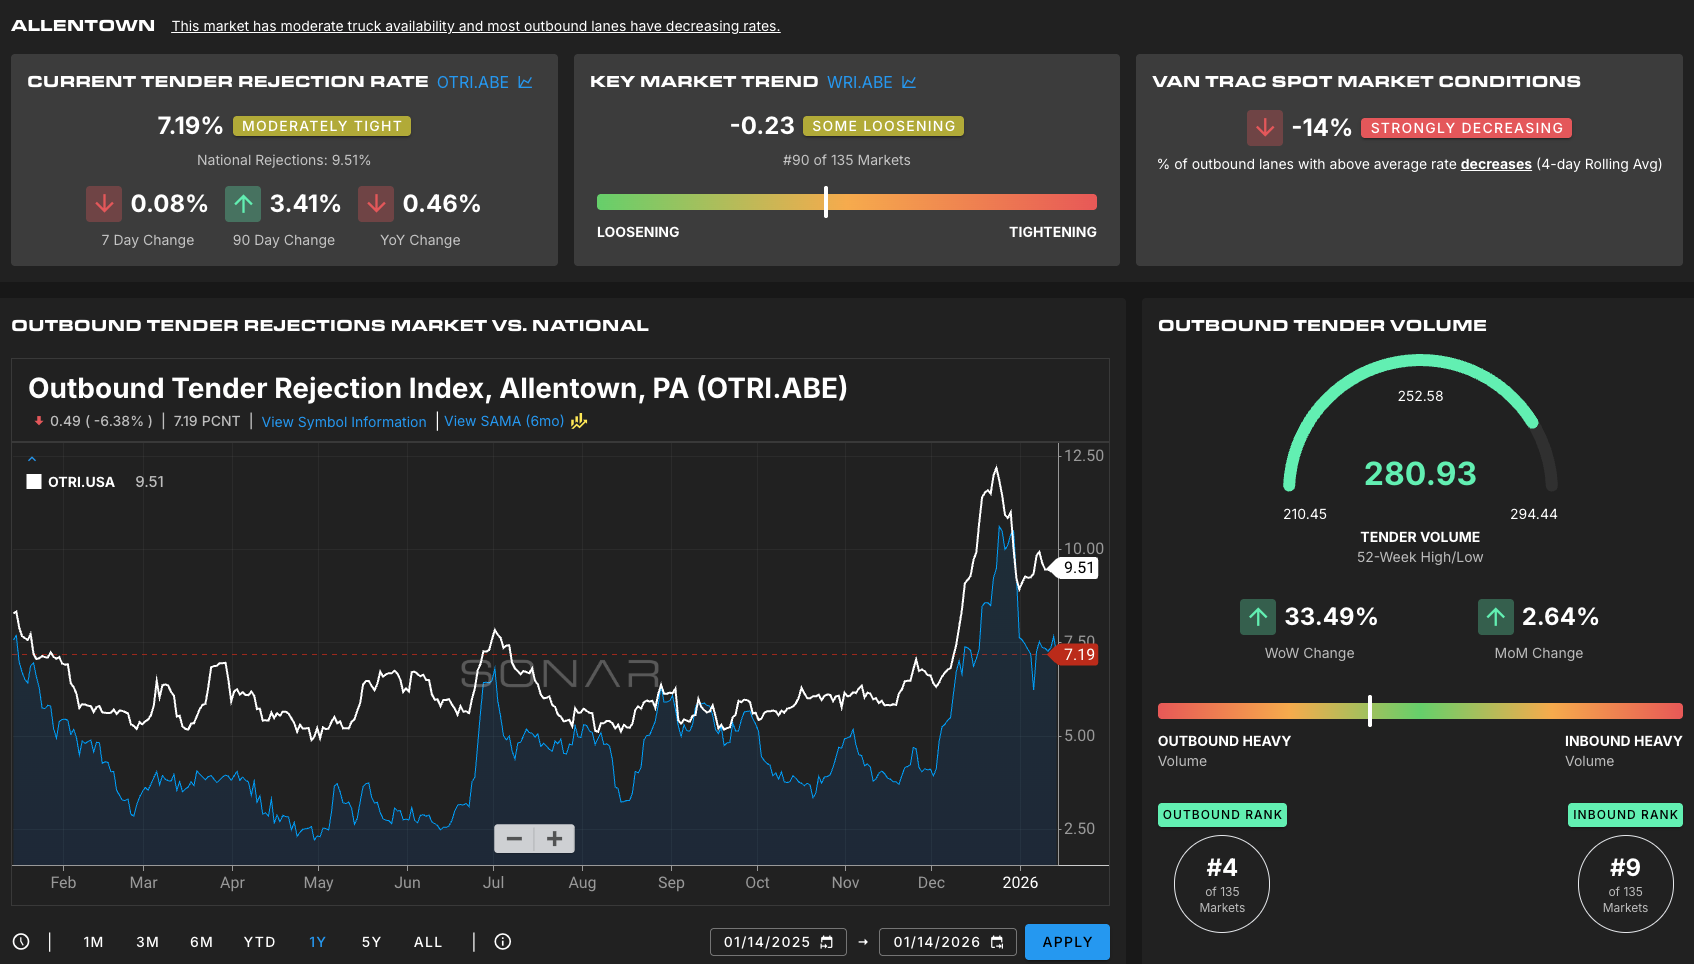This screenshot has height=964, width=1694.
Task: Open the start date calendar icon
Action: (x=827, y=942)
